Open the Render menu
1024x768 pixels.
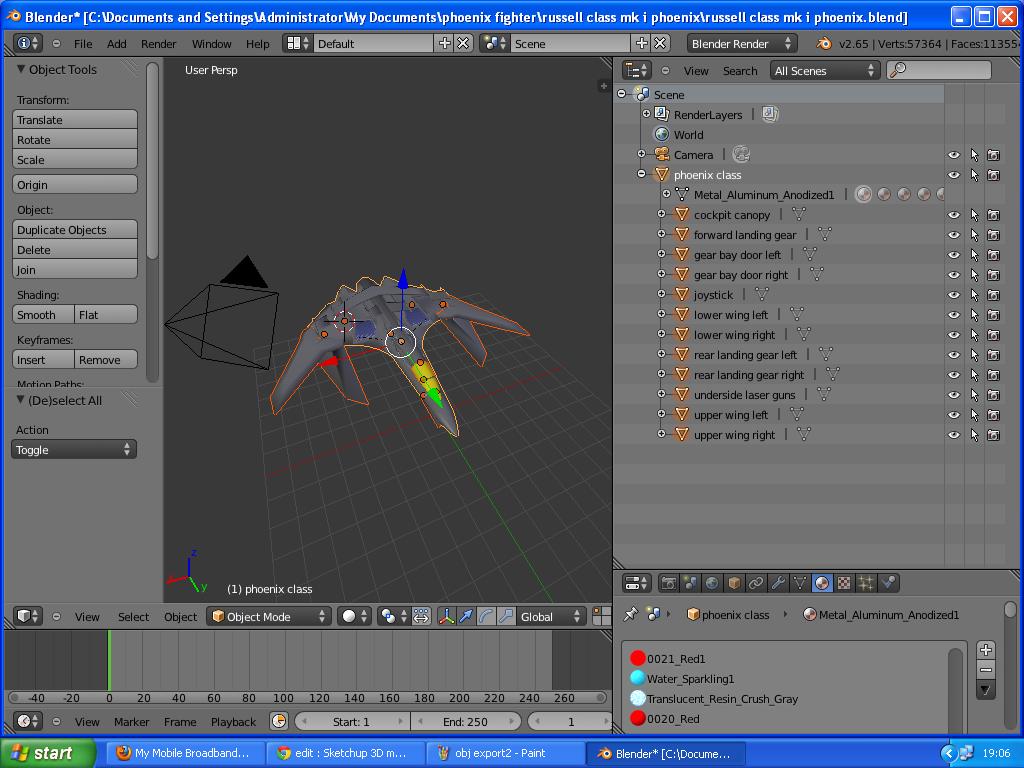point(158,43)
